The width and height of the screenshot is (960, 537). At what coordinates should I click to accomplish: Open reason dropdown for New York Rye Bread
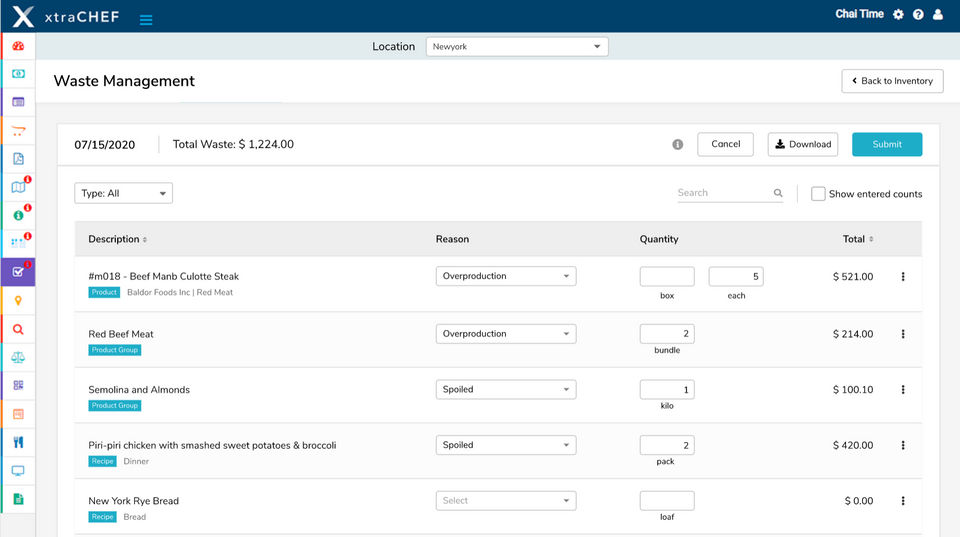[x=506, y=501]
